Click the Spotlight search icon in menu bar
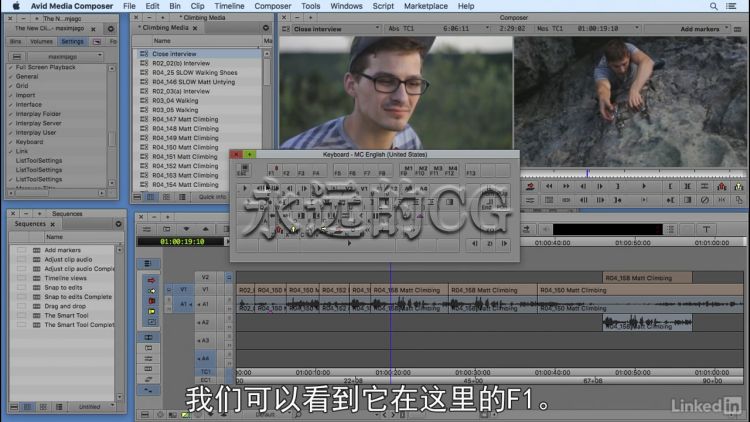Viewport: 750px width, 422px height. pos(713,6)
